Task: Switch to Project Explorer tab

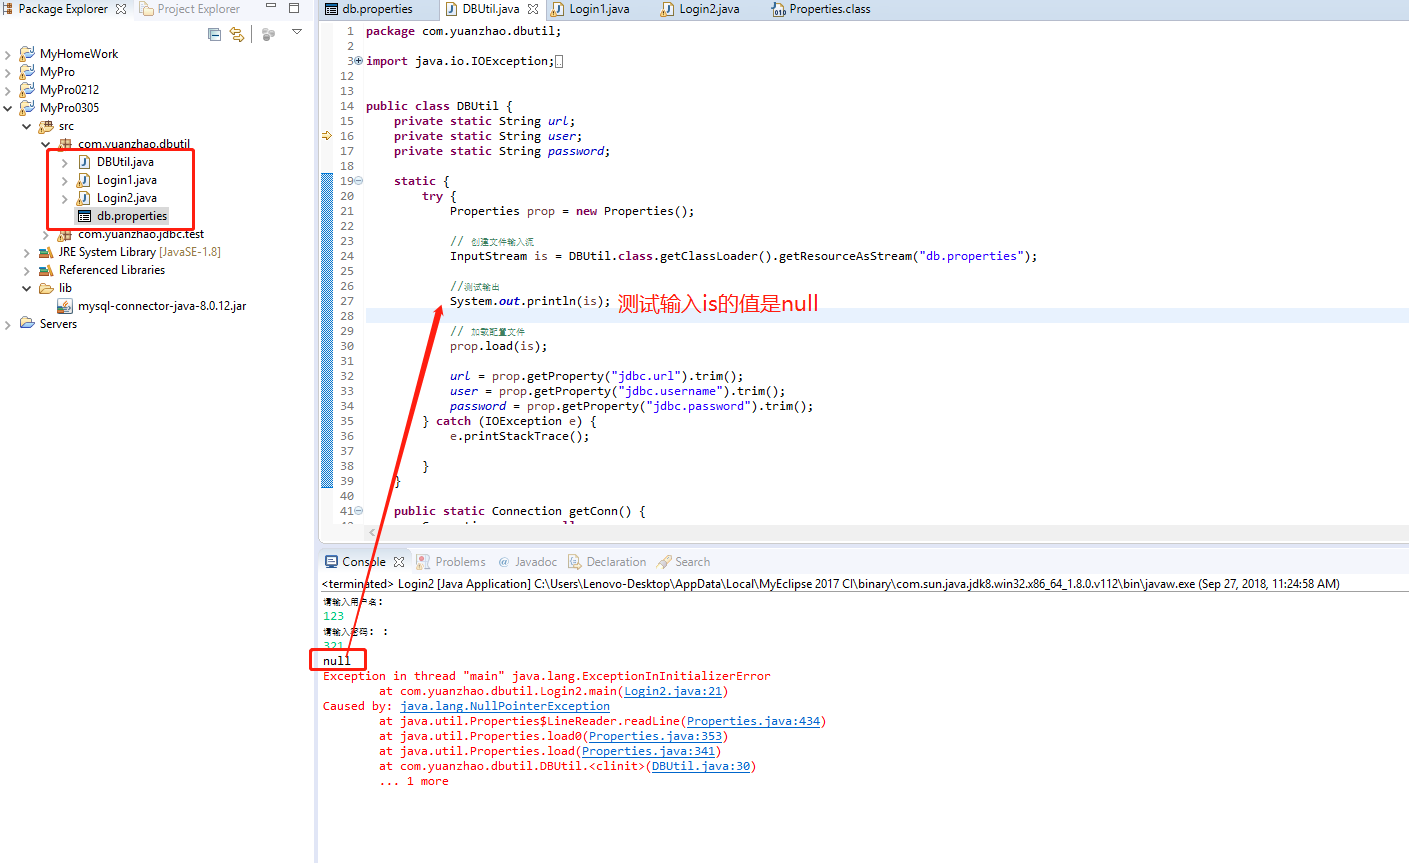Action: pos(190,9)
